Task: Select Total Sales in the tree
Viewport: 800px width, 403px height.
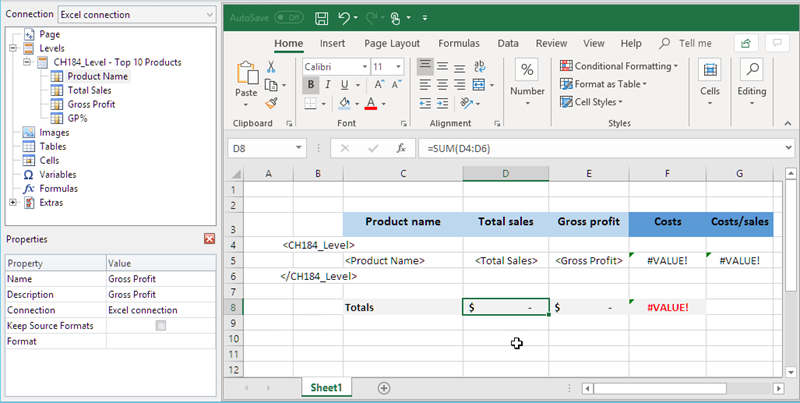Action: click(x=90, y=90)
